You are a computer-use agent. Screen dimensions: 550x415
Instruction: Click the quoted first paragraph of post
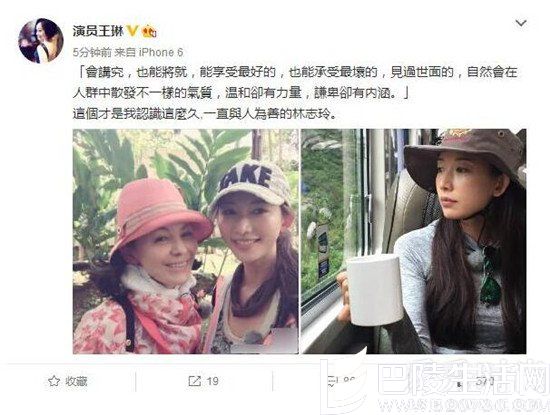(x=295, y=83)
